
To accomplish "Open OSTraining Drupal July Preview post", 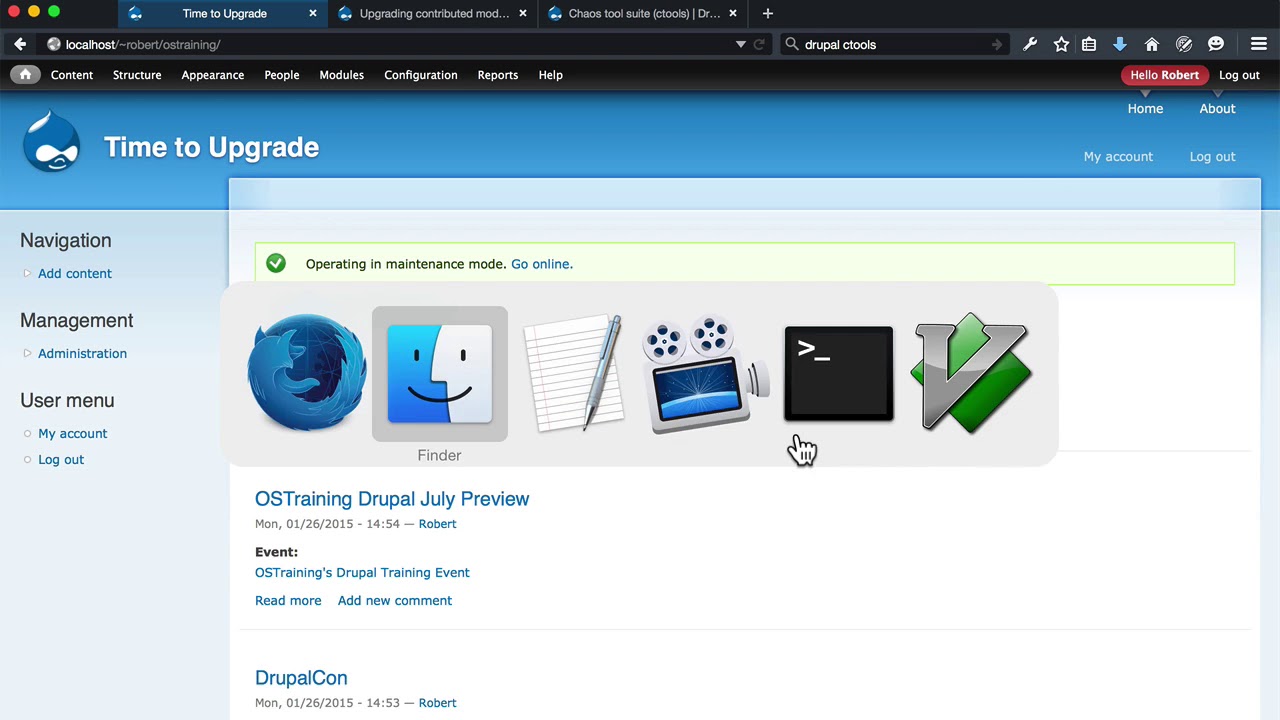I will point(392,498).
